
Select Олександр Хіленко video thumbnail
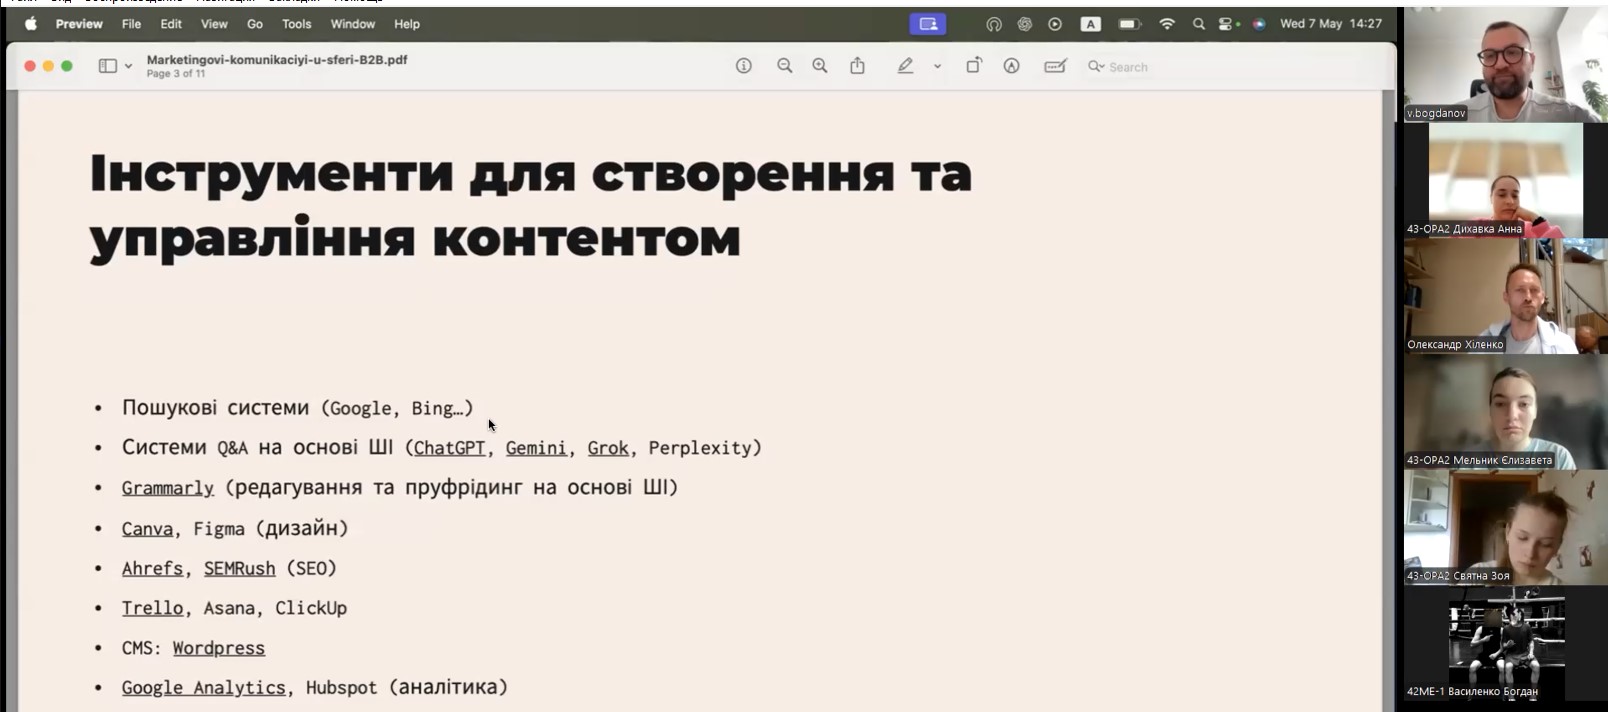(1505, 296)
